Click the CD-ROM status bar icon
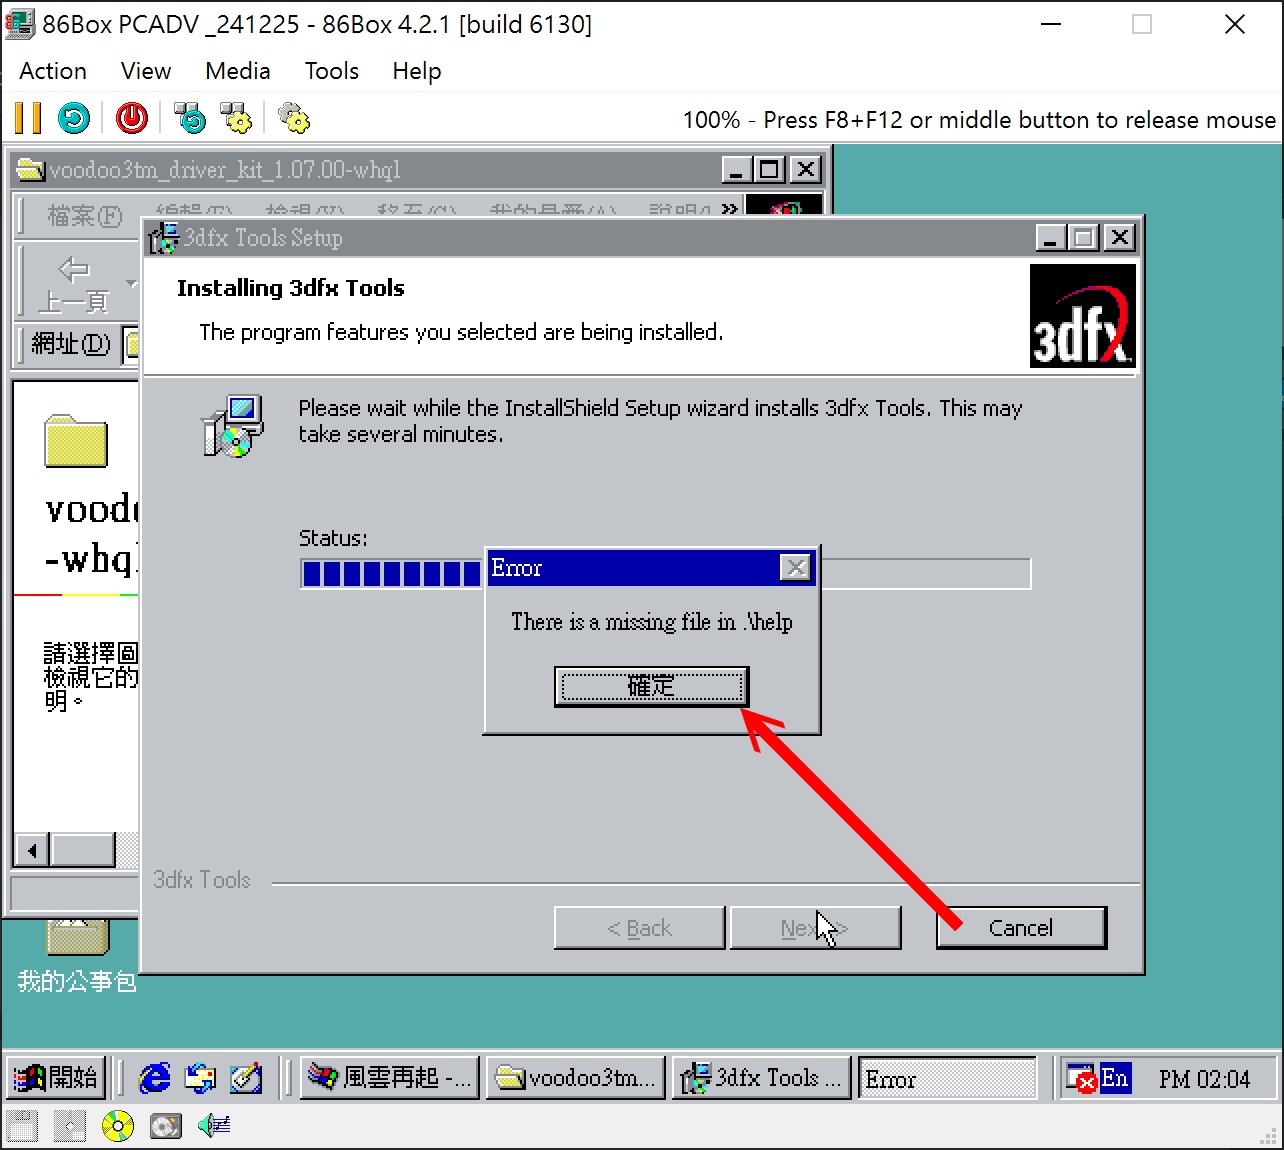The width and height of the screenshot is (1284, 1150). tap(118, 1126)
